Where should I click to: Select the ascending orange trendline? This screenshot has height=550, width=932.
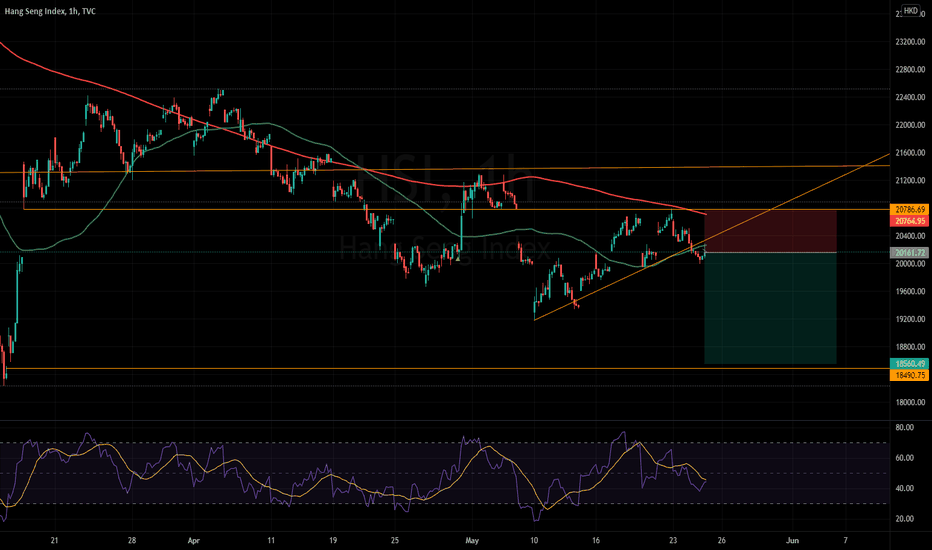pos(713,238)
